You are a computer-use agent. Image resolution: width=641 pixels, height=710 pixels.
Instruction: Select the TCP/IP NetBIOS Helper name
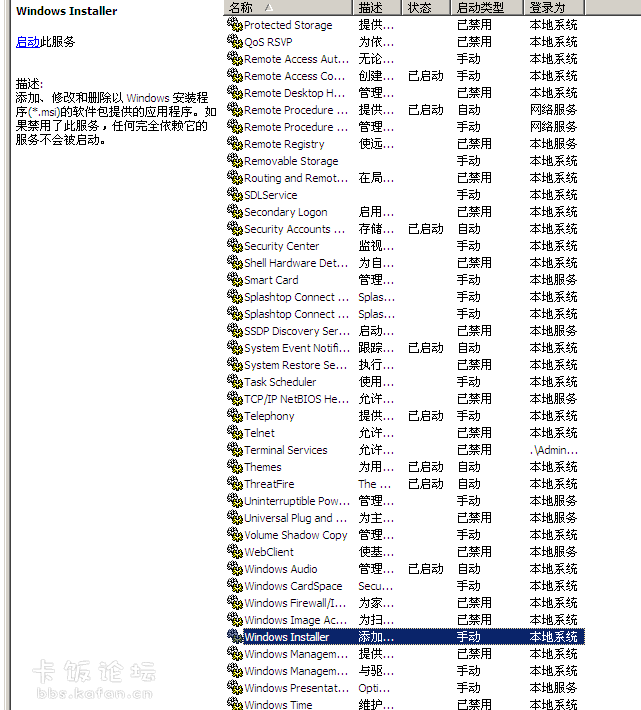coord(297,398)
